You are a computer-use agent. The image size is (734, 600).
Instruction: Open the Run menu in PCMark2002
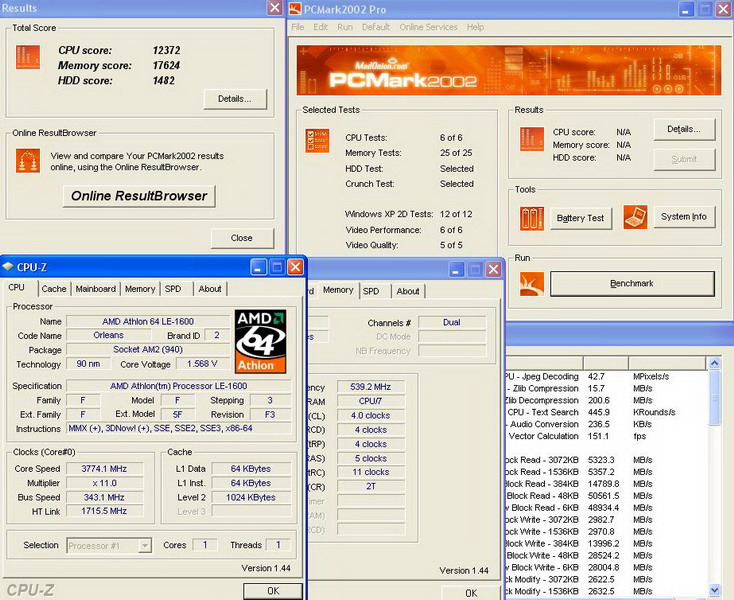(345, 27)
